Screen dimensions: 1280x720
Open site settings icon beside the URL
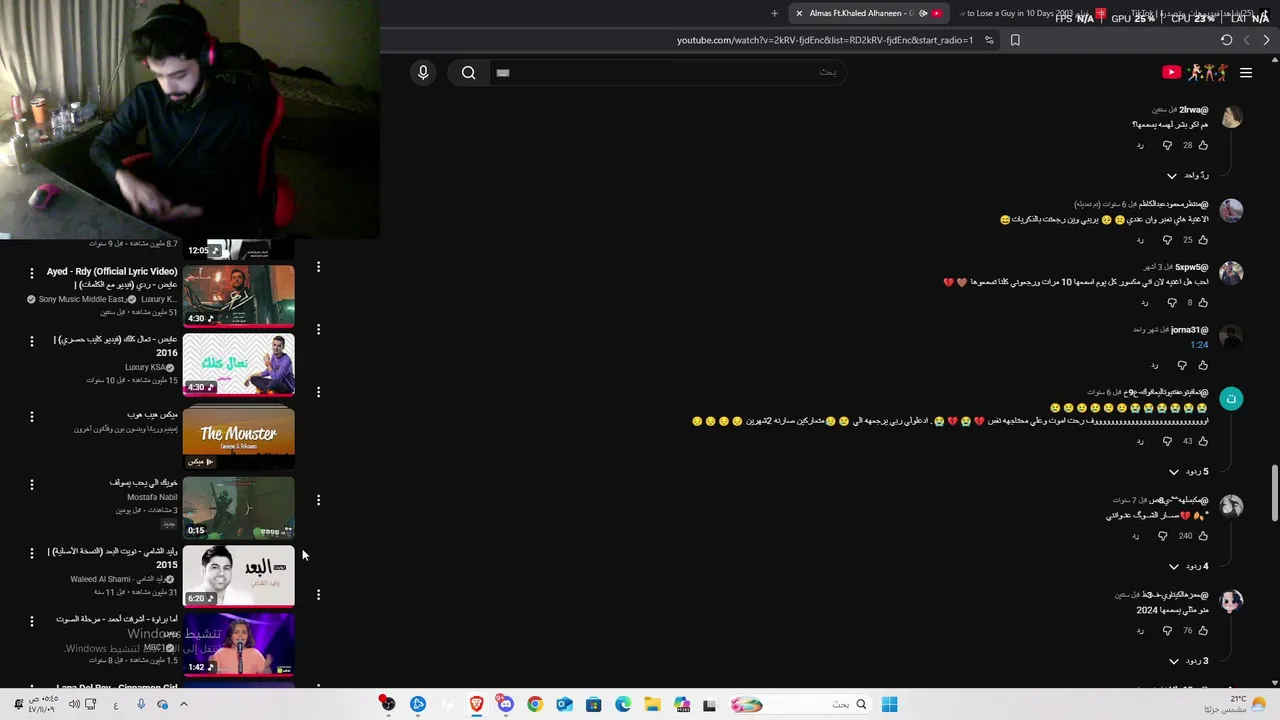(989, 40)
